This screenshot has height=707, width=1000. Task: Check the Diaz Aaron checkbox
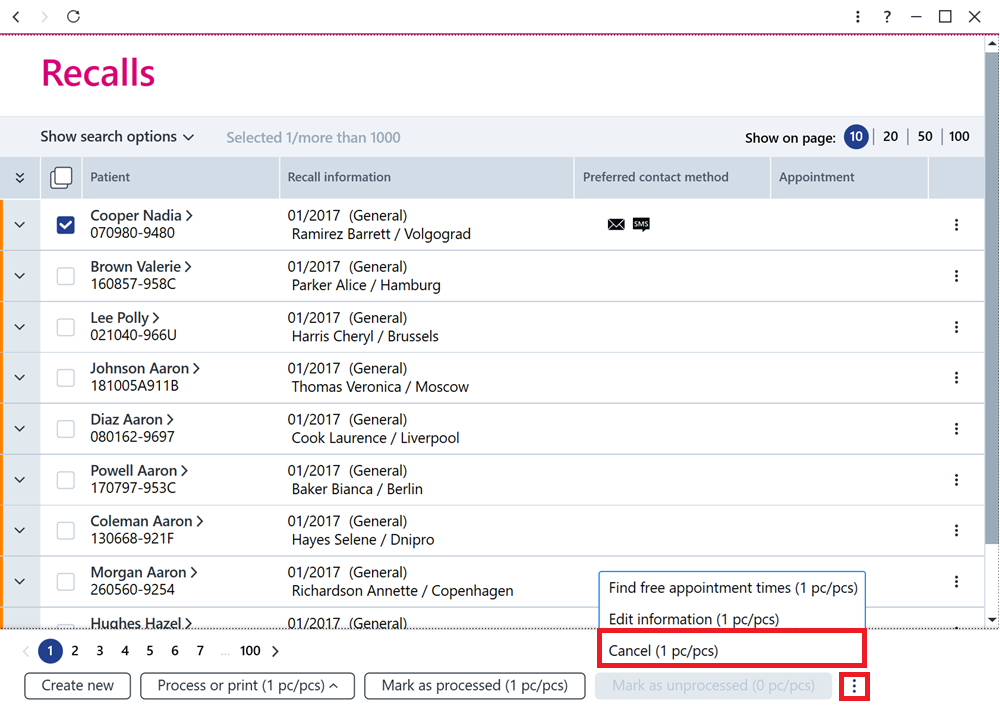coord(66,428)
